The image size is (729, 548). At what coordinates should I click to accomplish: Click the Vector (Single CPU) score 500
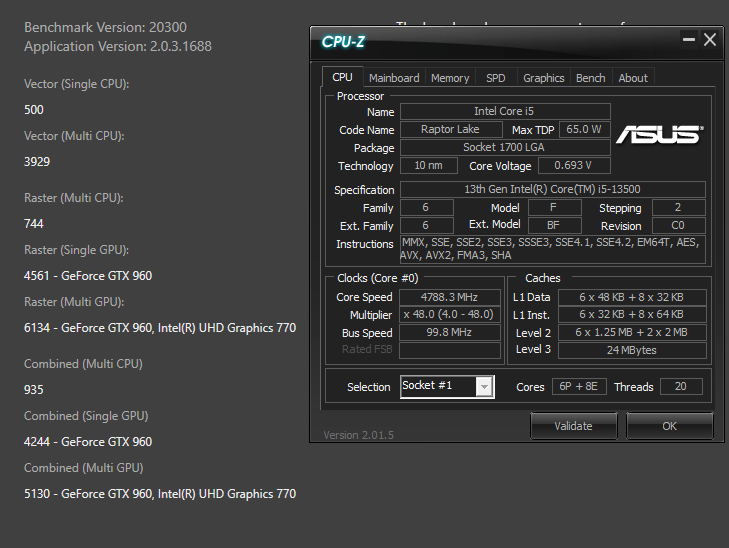tap(34, 110)
